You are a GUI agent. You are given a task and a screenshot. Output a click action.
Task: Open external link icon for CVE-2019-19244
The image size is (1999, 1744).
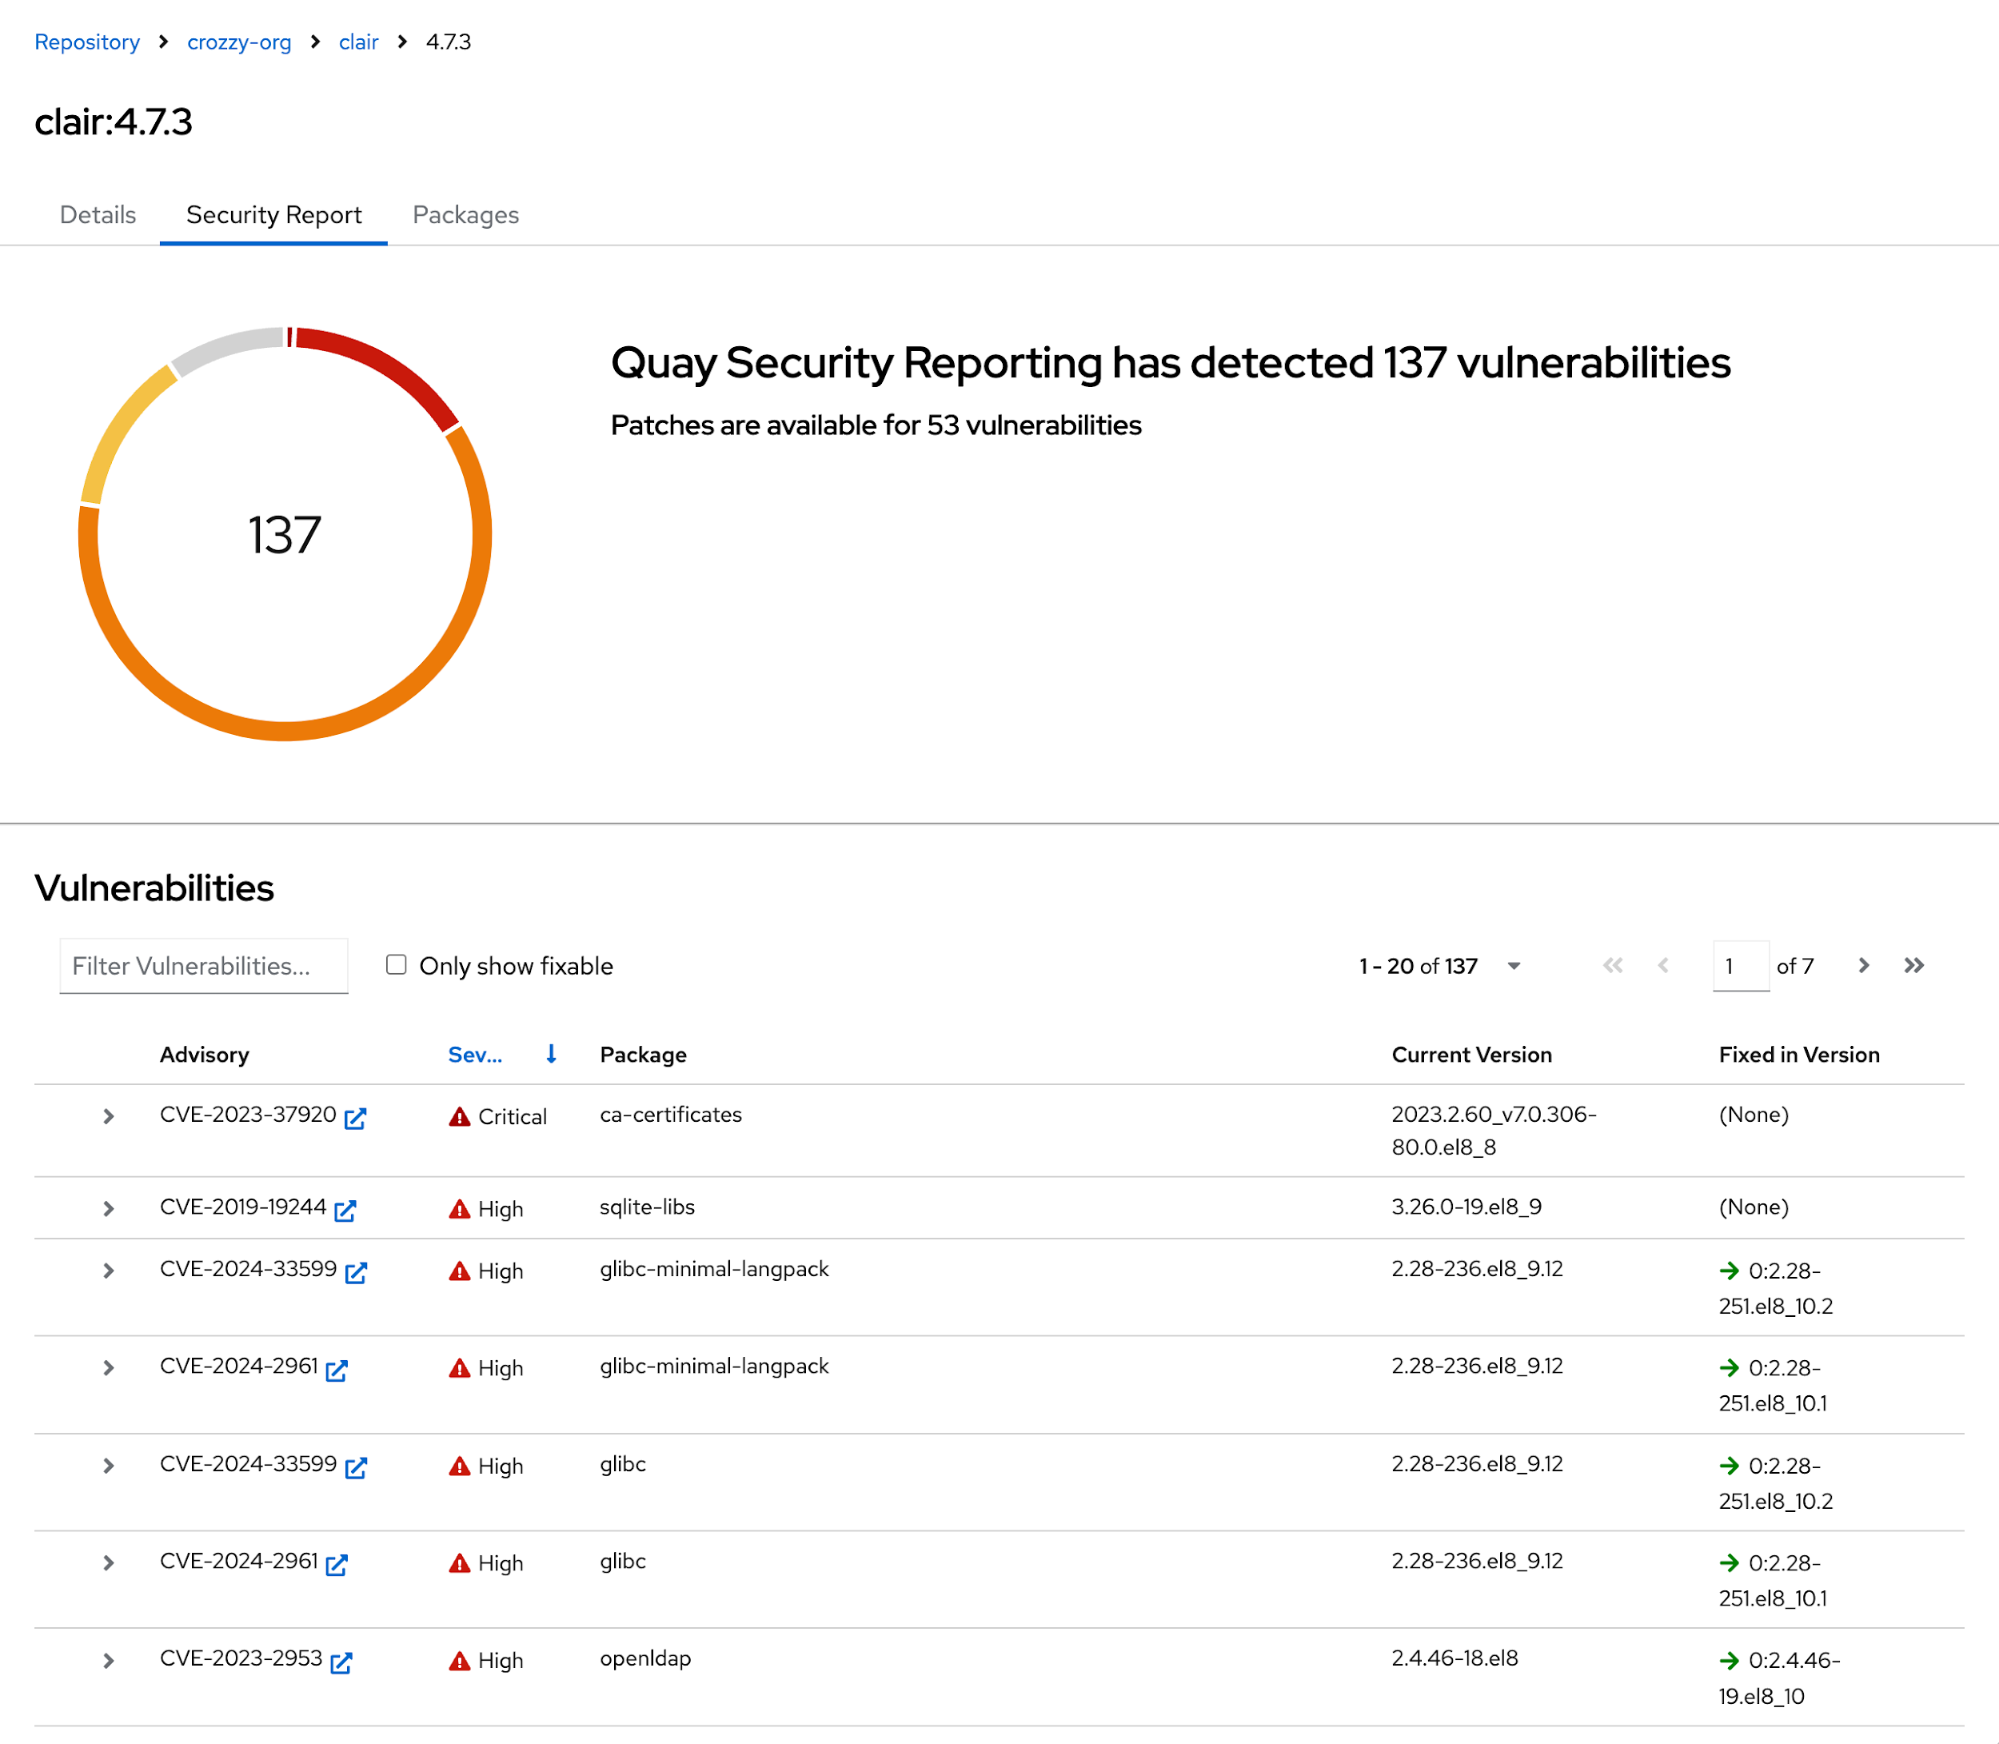345,1210
